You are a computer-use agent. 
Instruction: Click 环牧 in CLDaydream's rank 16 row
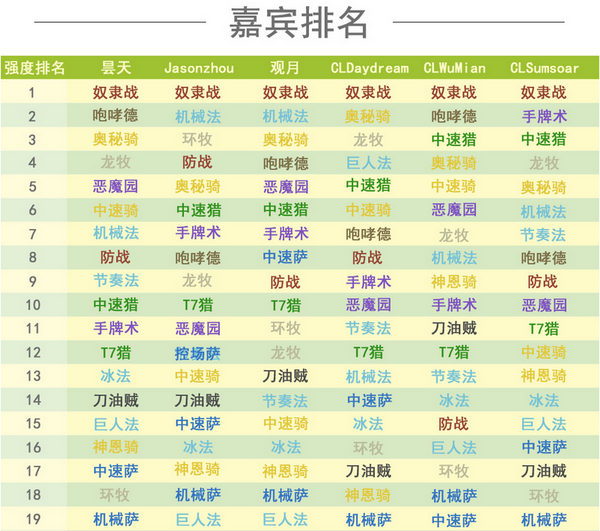click(368, 448)
